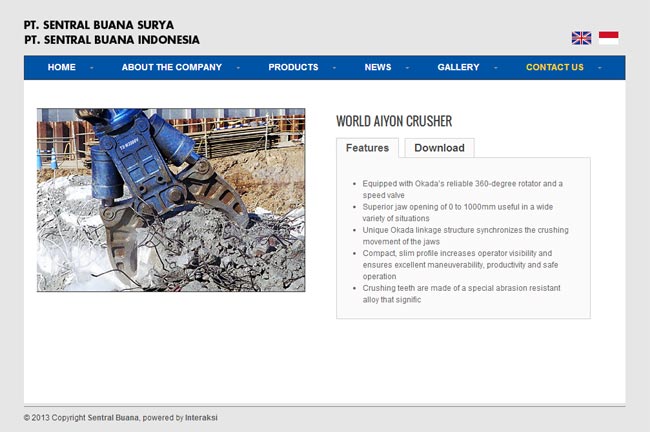Switch language with the Indonesian flag icon
This screenshot has height=432, width=650.
tap(609, 38)
